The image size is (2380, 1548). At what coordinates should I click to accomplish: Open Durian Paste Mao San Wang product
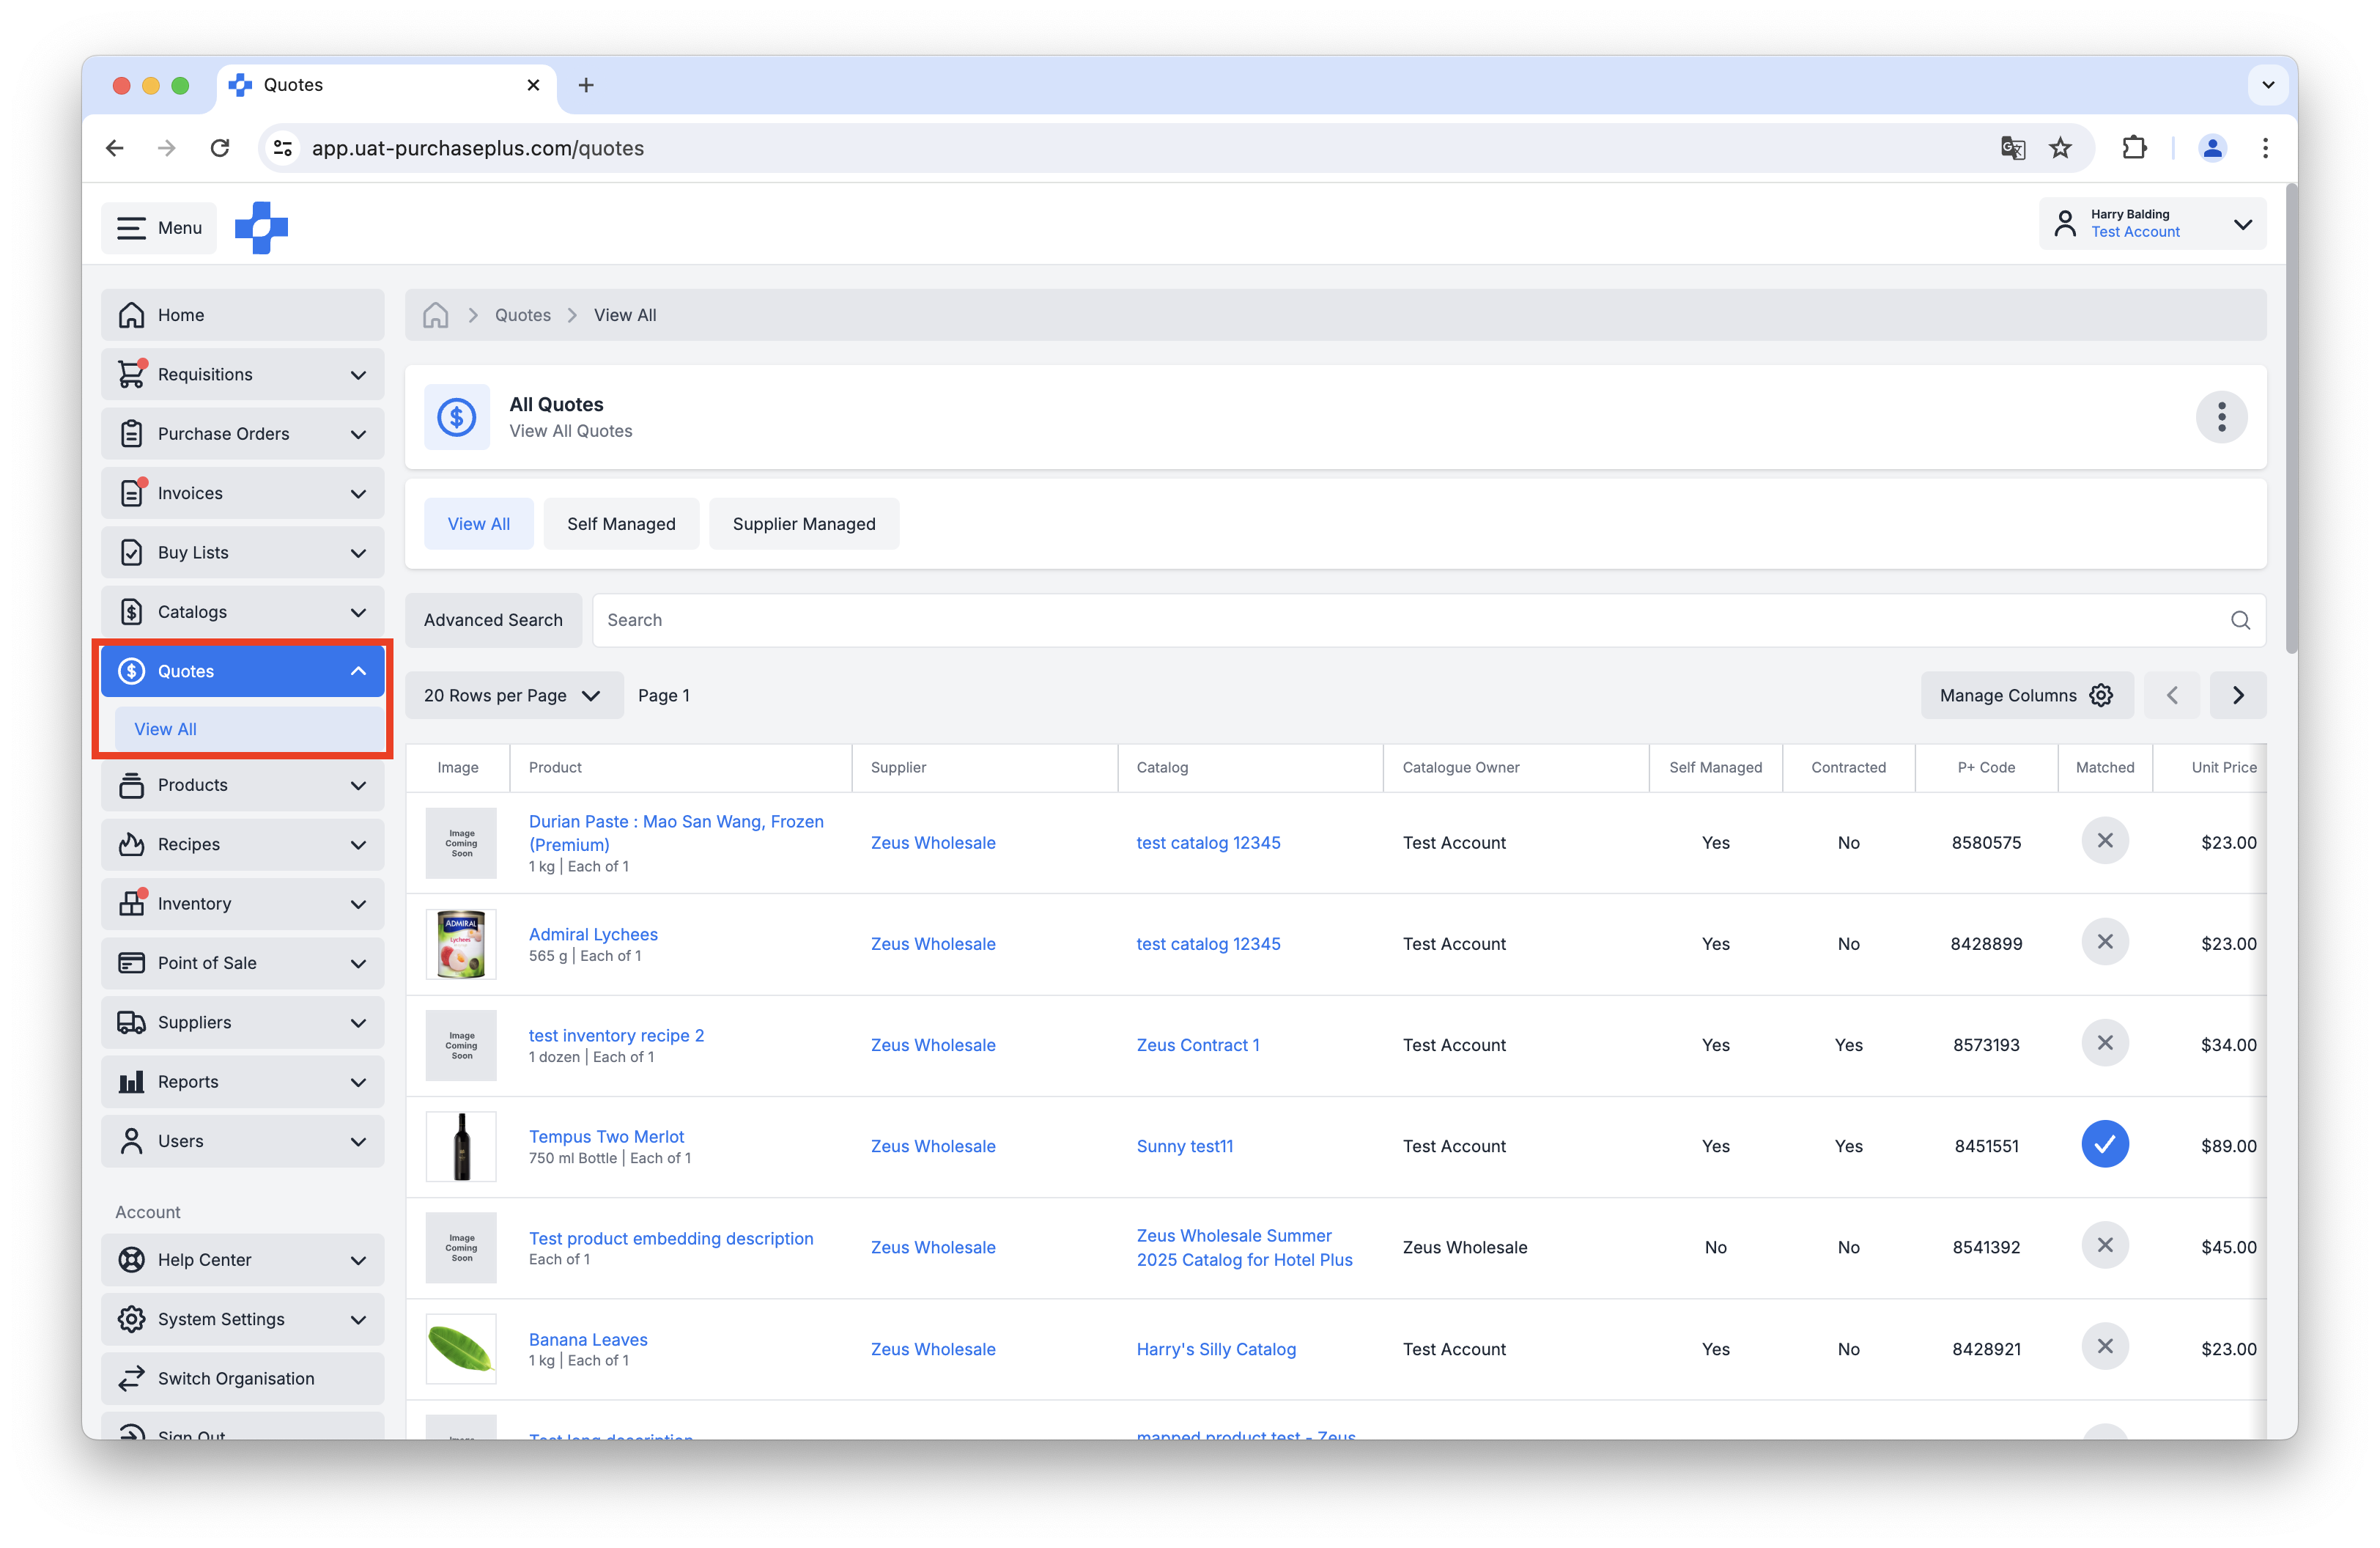(x=676, y=832)
